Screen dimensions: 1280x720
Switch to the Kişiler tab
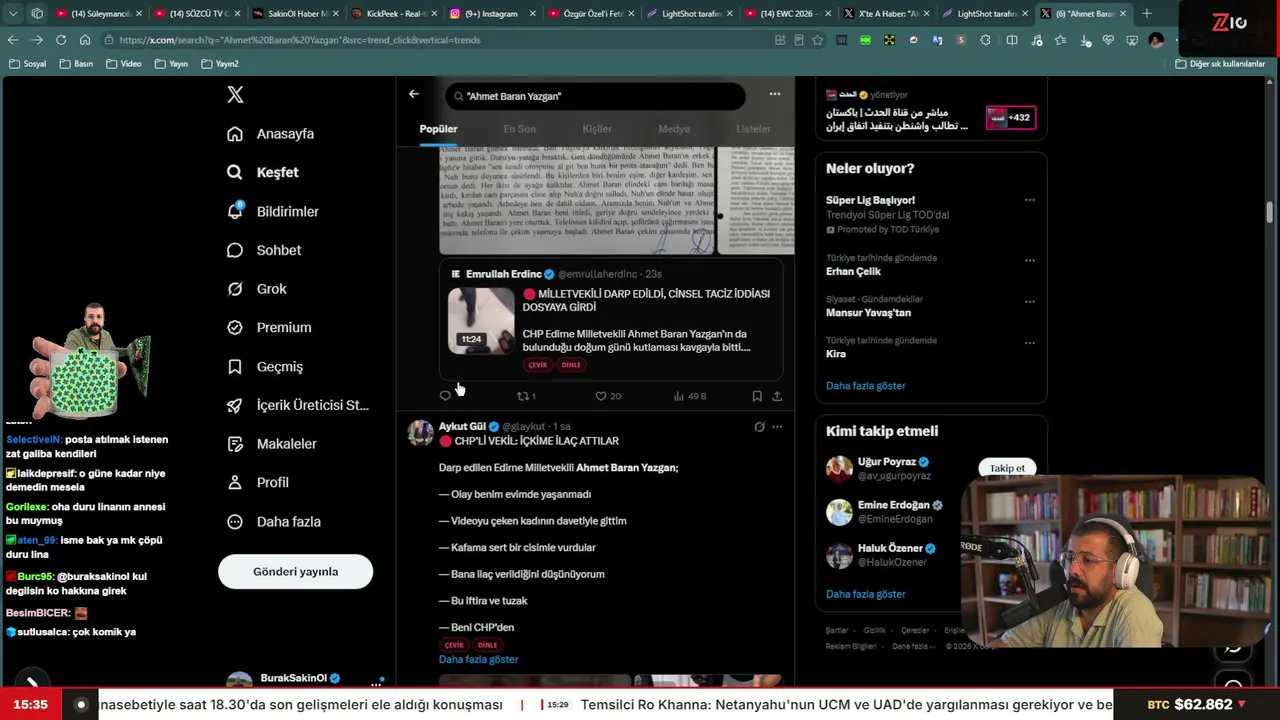click(597, 129)
